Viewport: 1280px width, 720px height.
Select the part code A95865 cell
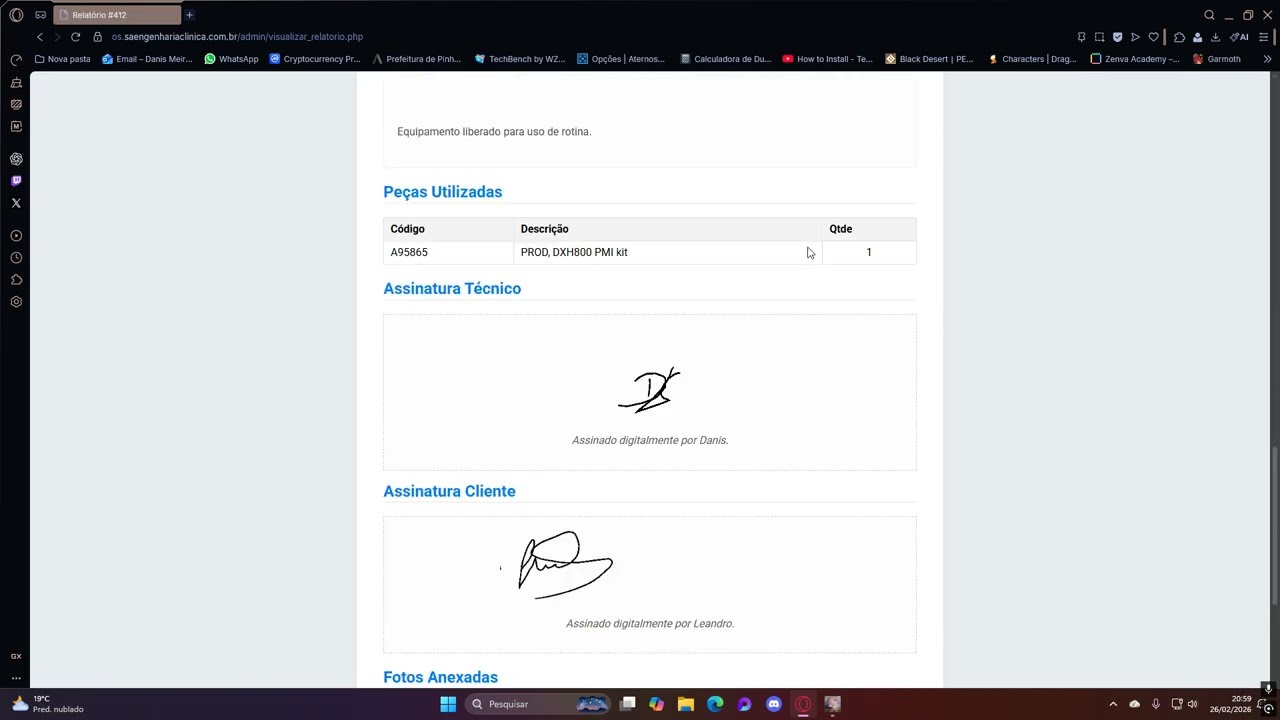[x=448, y=252]
